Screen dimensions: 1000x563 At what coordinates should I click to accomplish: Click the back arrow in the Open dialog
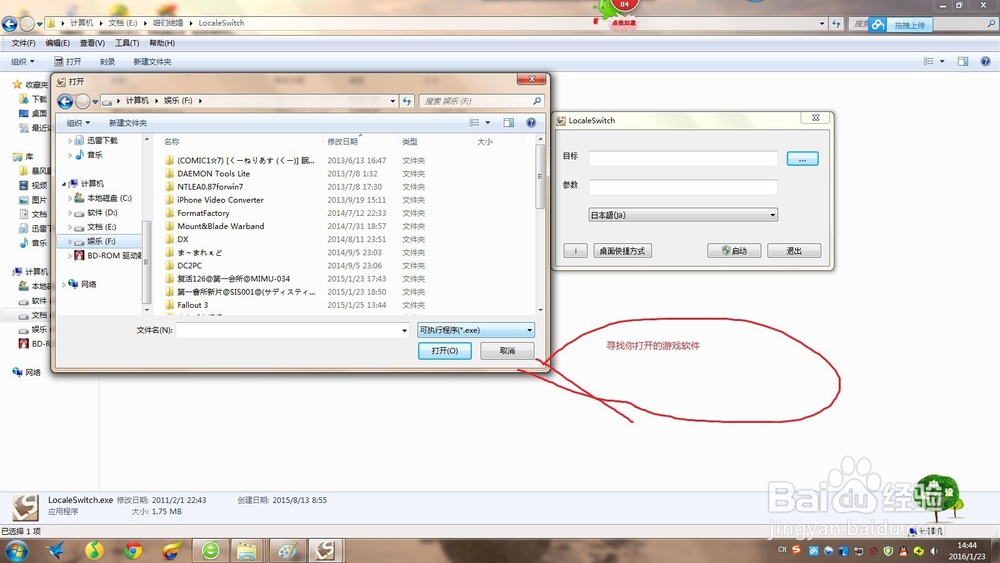click(x=64, y=101)
